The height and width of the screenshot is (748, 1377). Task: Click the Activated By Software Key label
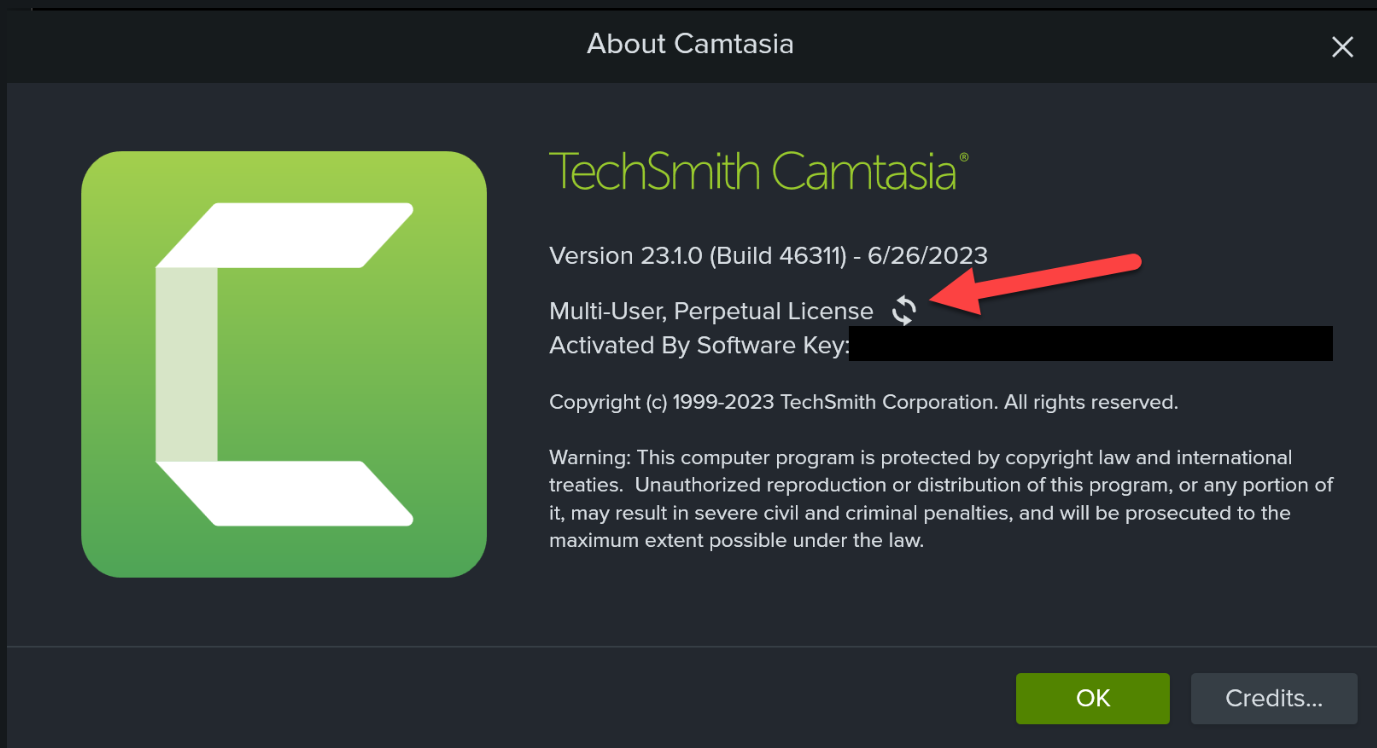tap(699, 345)
